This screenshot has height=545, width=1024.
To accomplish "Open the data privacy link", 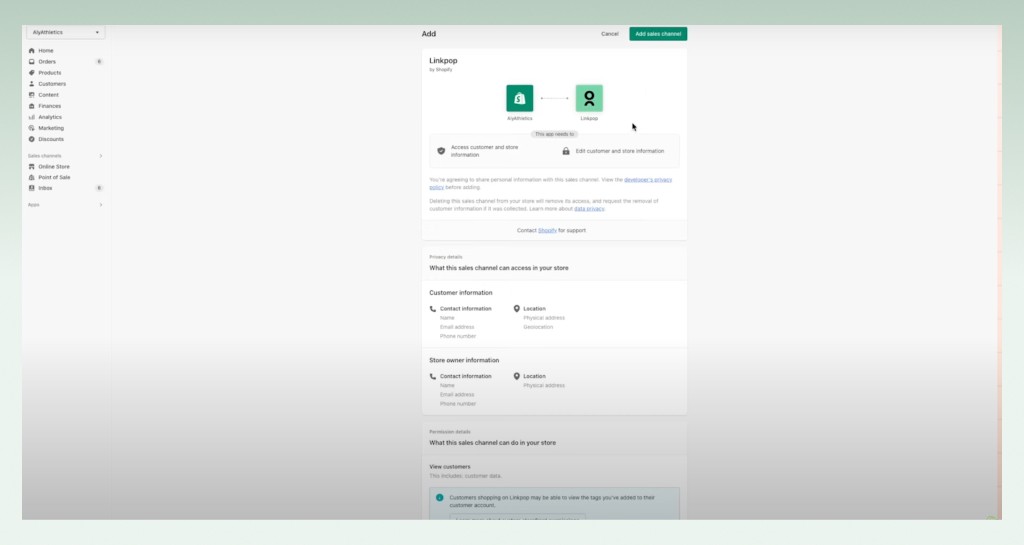I will pos(589,209).
